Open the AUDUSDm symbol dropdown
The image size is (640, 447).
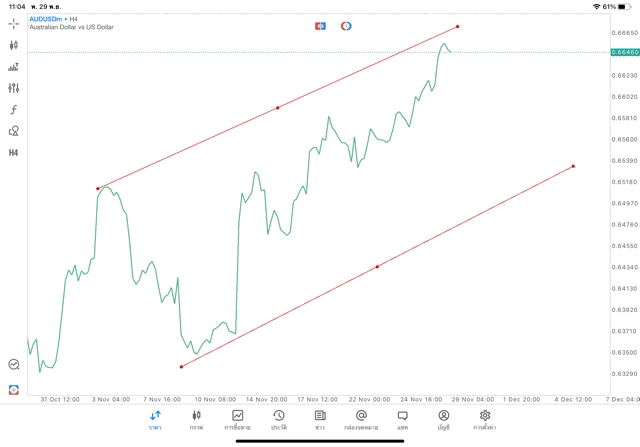(48, 18)
